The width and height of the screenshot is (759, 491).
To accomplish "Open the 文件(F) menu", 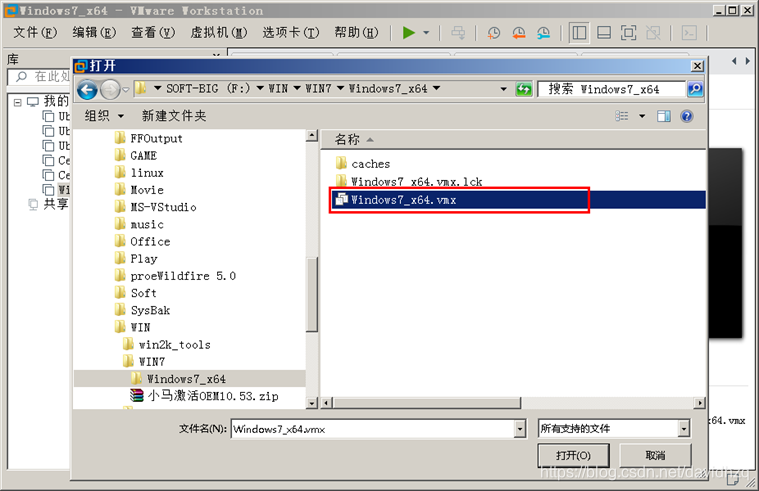I will click(35, 32).
